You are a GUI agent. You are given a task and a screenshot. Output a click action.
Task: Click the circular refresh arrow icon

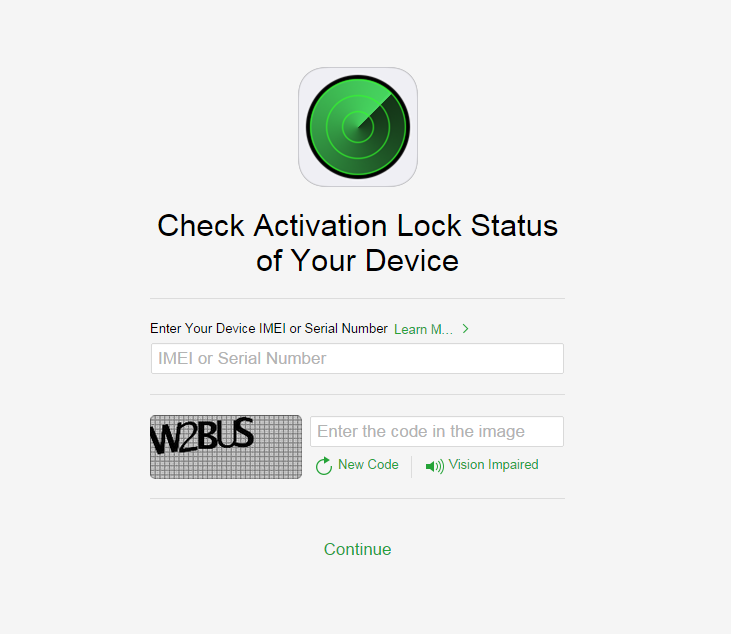(324, 466)
